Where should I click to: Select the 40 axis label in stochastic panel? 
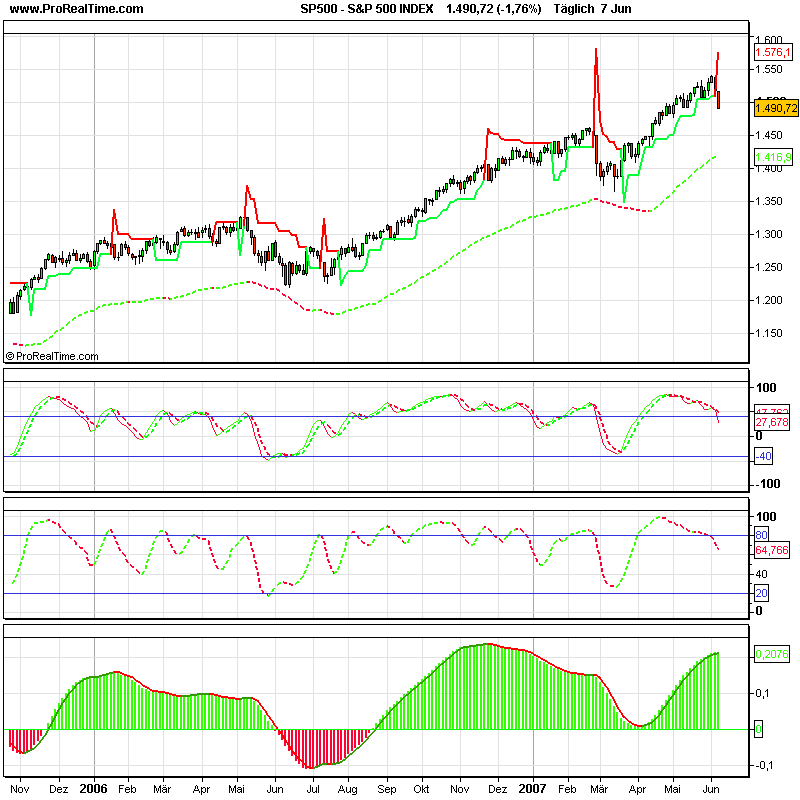(x=761, y=574)
